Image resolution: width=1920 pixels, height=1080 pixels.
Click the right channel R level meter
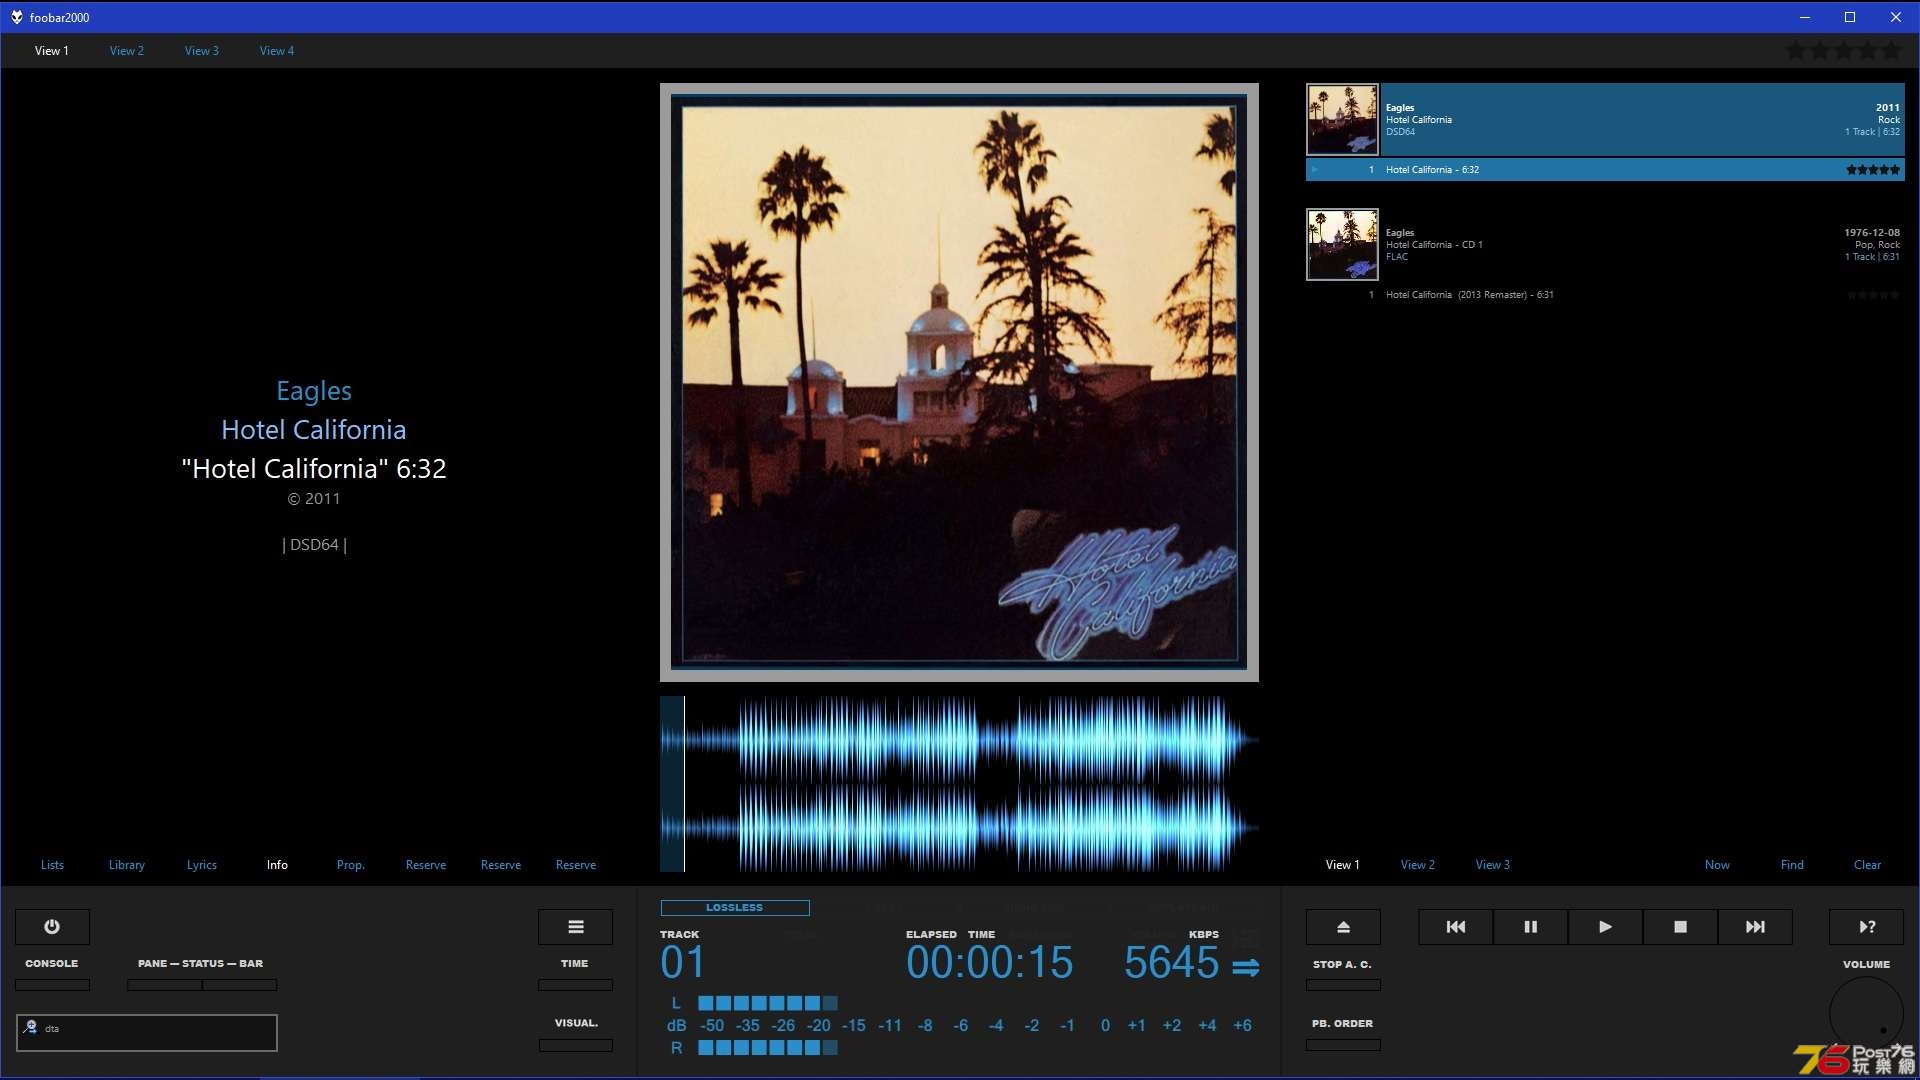(x=767, y=1048)
